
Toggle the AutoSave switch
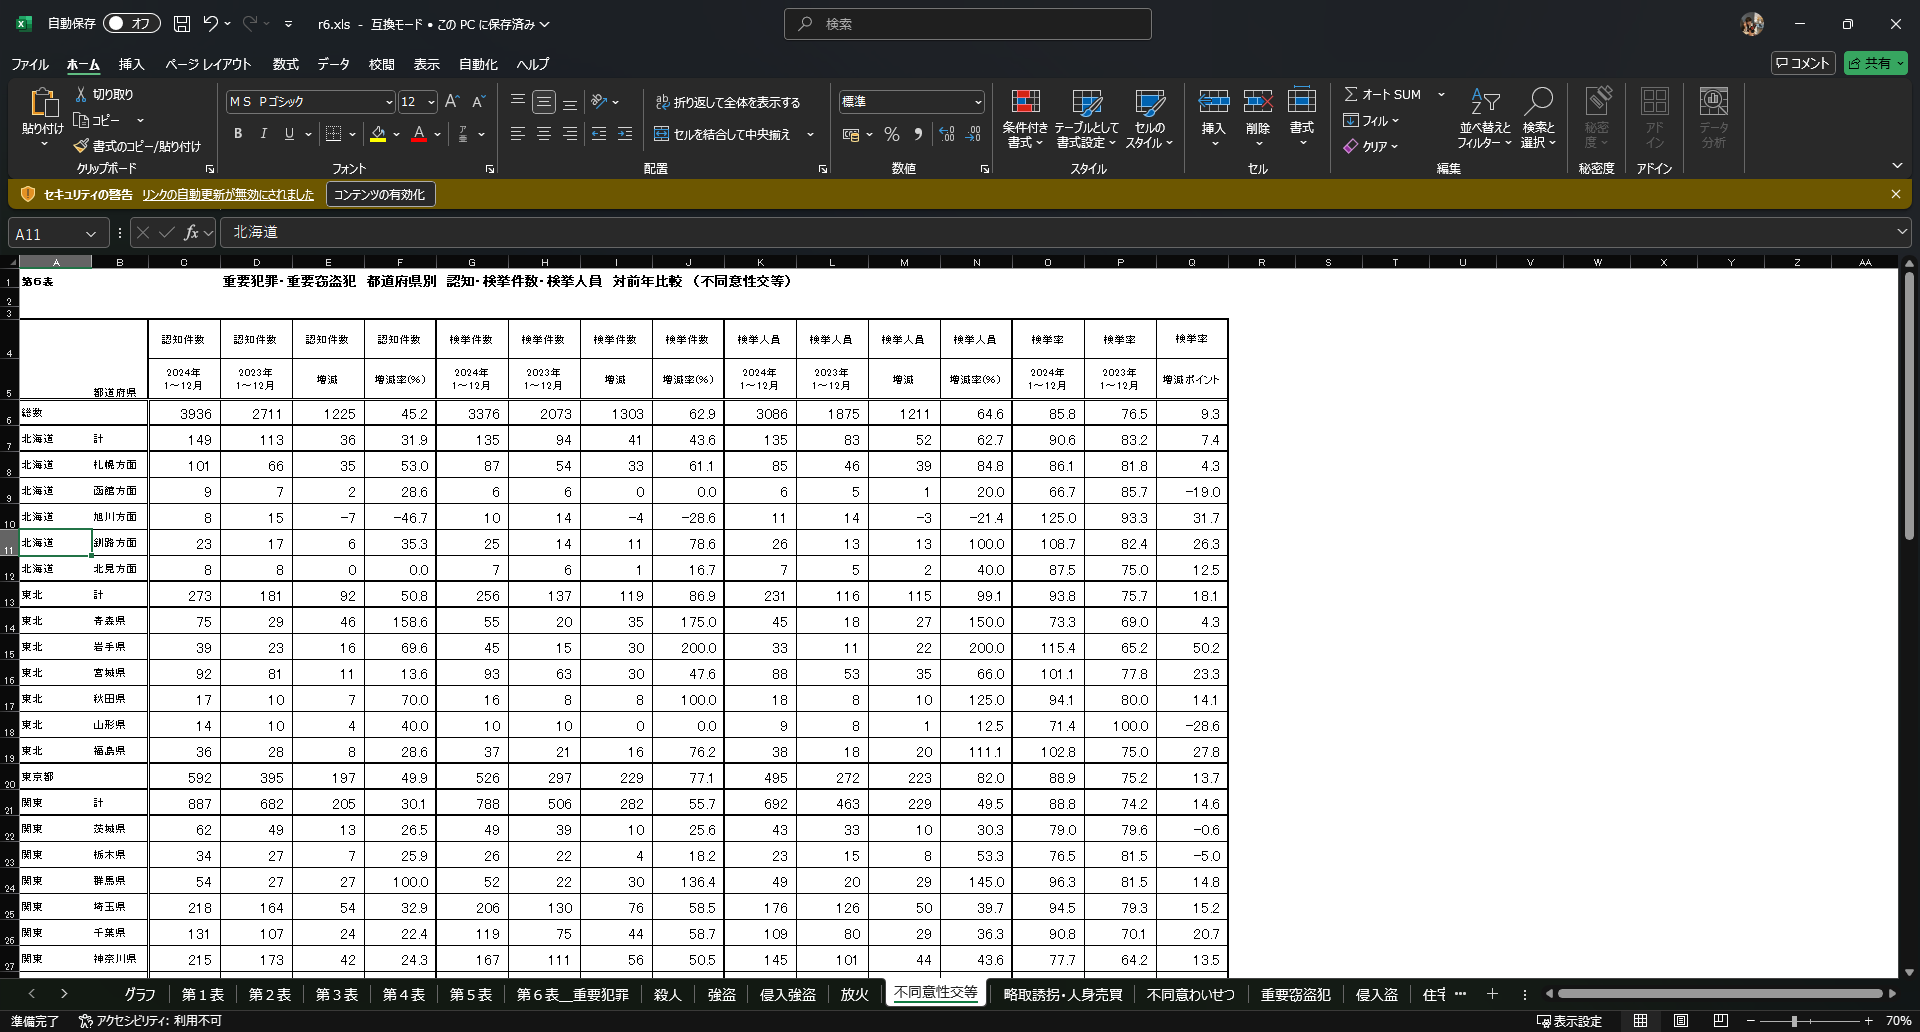pyautogui.click(x=131, y=23)
